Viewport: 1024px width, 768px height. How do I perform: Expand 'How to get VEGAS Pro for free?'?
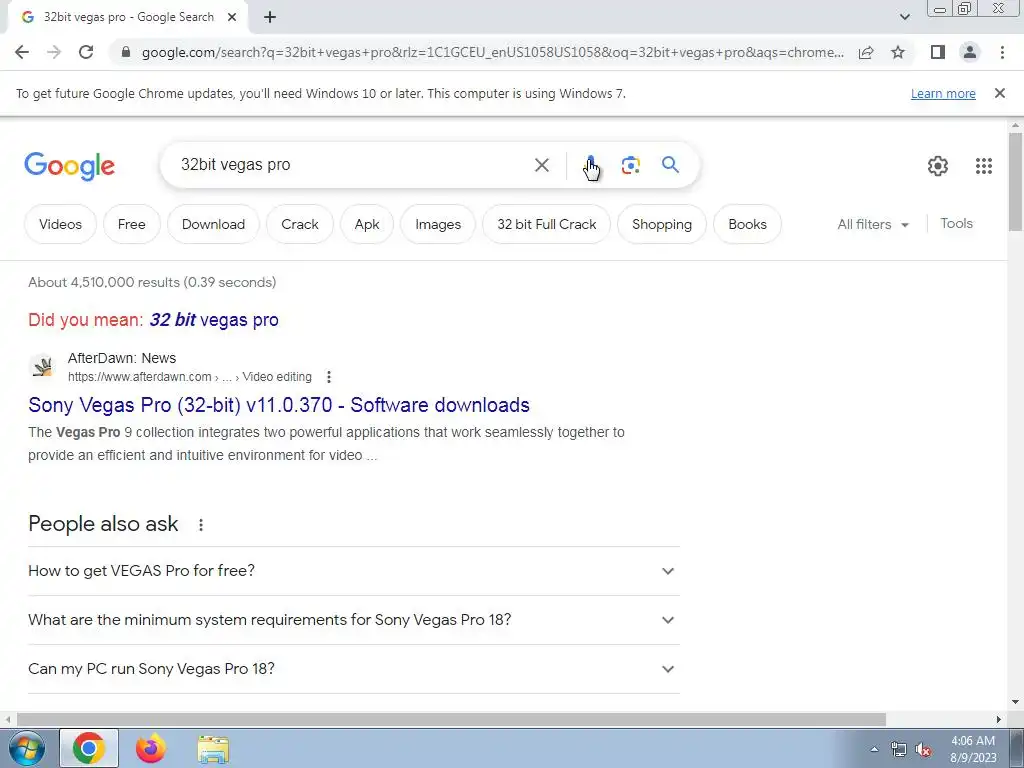pos(353,571)
